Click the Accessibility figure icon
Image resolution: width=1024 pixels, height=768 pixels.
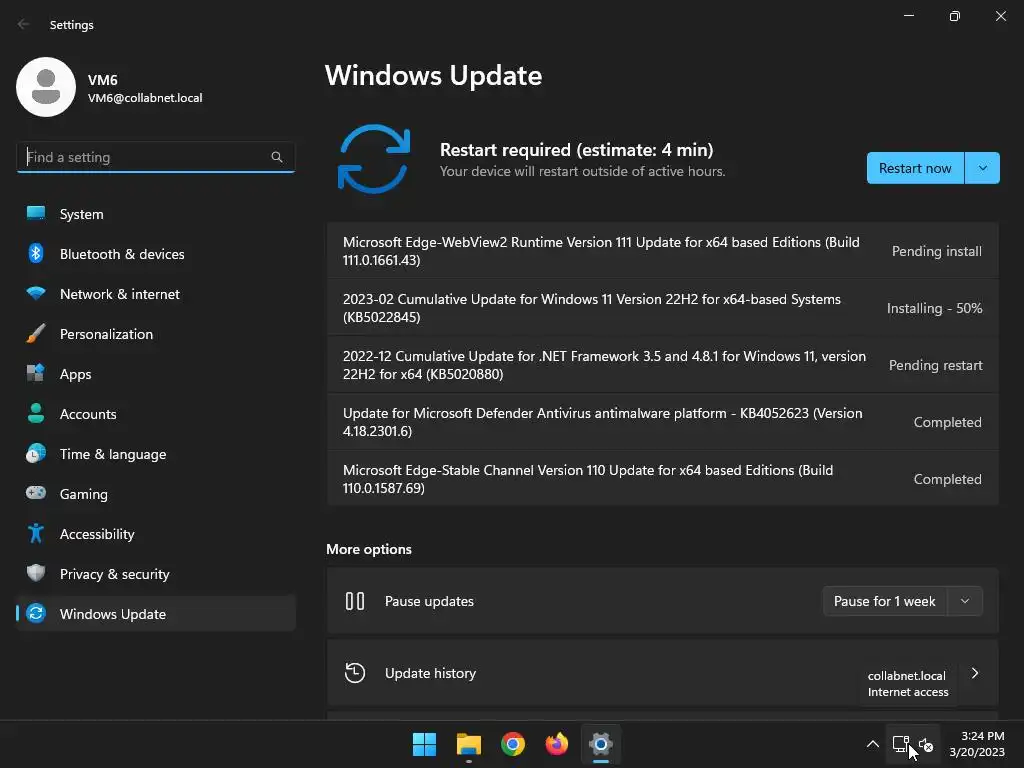coord(36,533)
